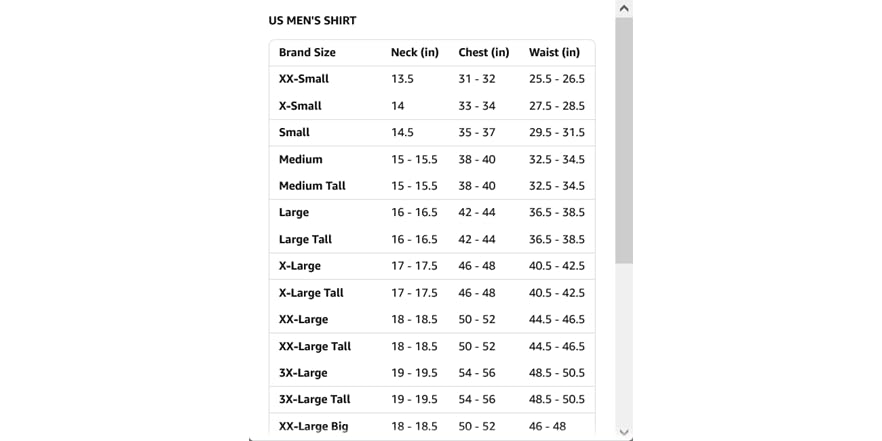Click the Chest (in) column header
The height and width of the screenshot is (441, 882).
point(483,53)
